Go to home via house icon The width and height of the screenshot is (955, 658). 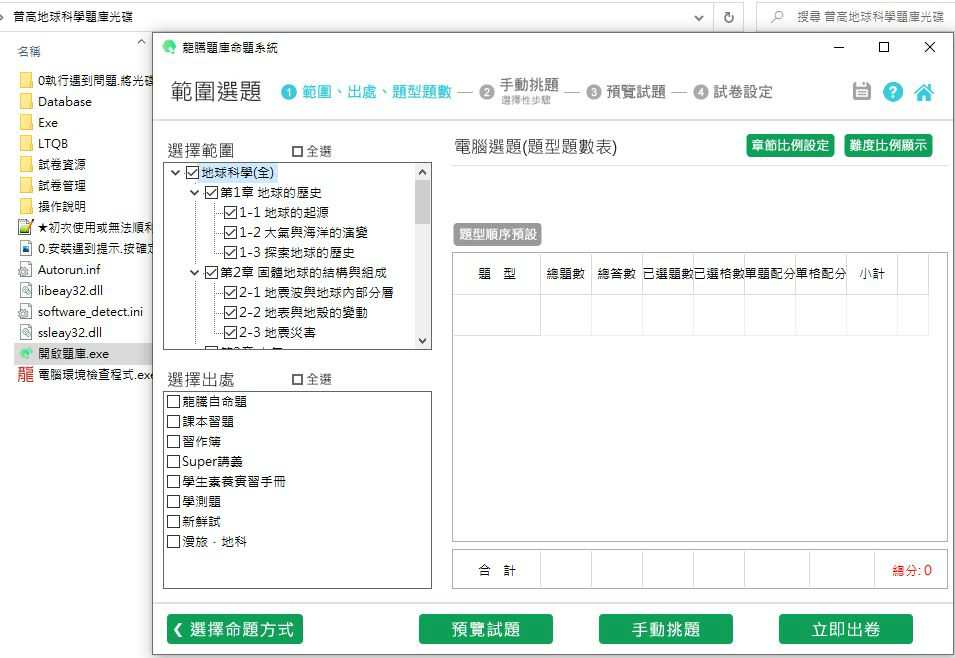923,92
